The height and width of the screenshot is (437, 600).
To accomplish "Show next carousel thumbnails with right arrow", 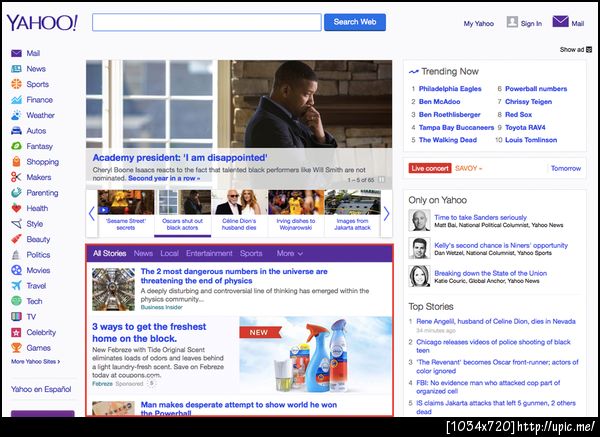I will (386, 214).
